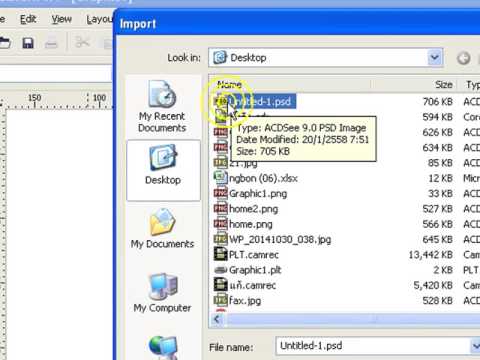Open the Look in Desktop combo box
Screen dimensions: 480x360
[x=326, y=58]
